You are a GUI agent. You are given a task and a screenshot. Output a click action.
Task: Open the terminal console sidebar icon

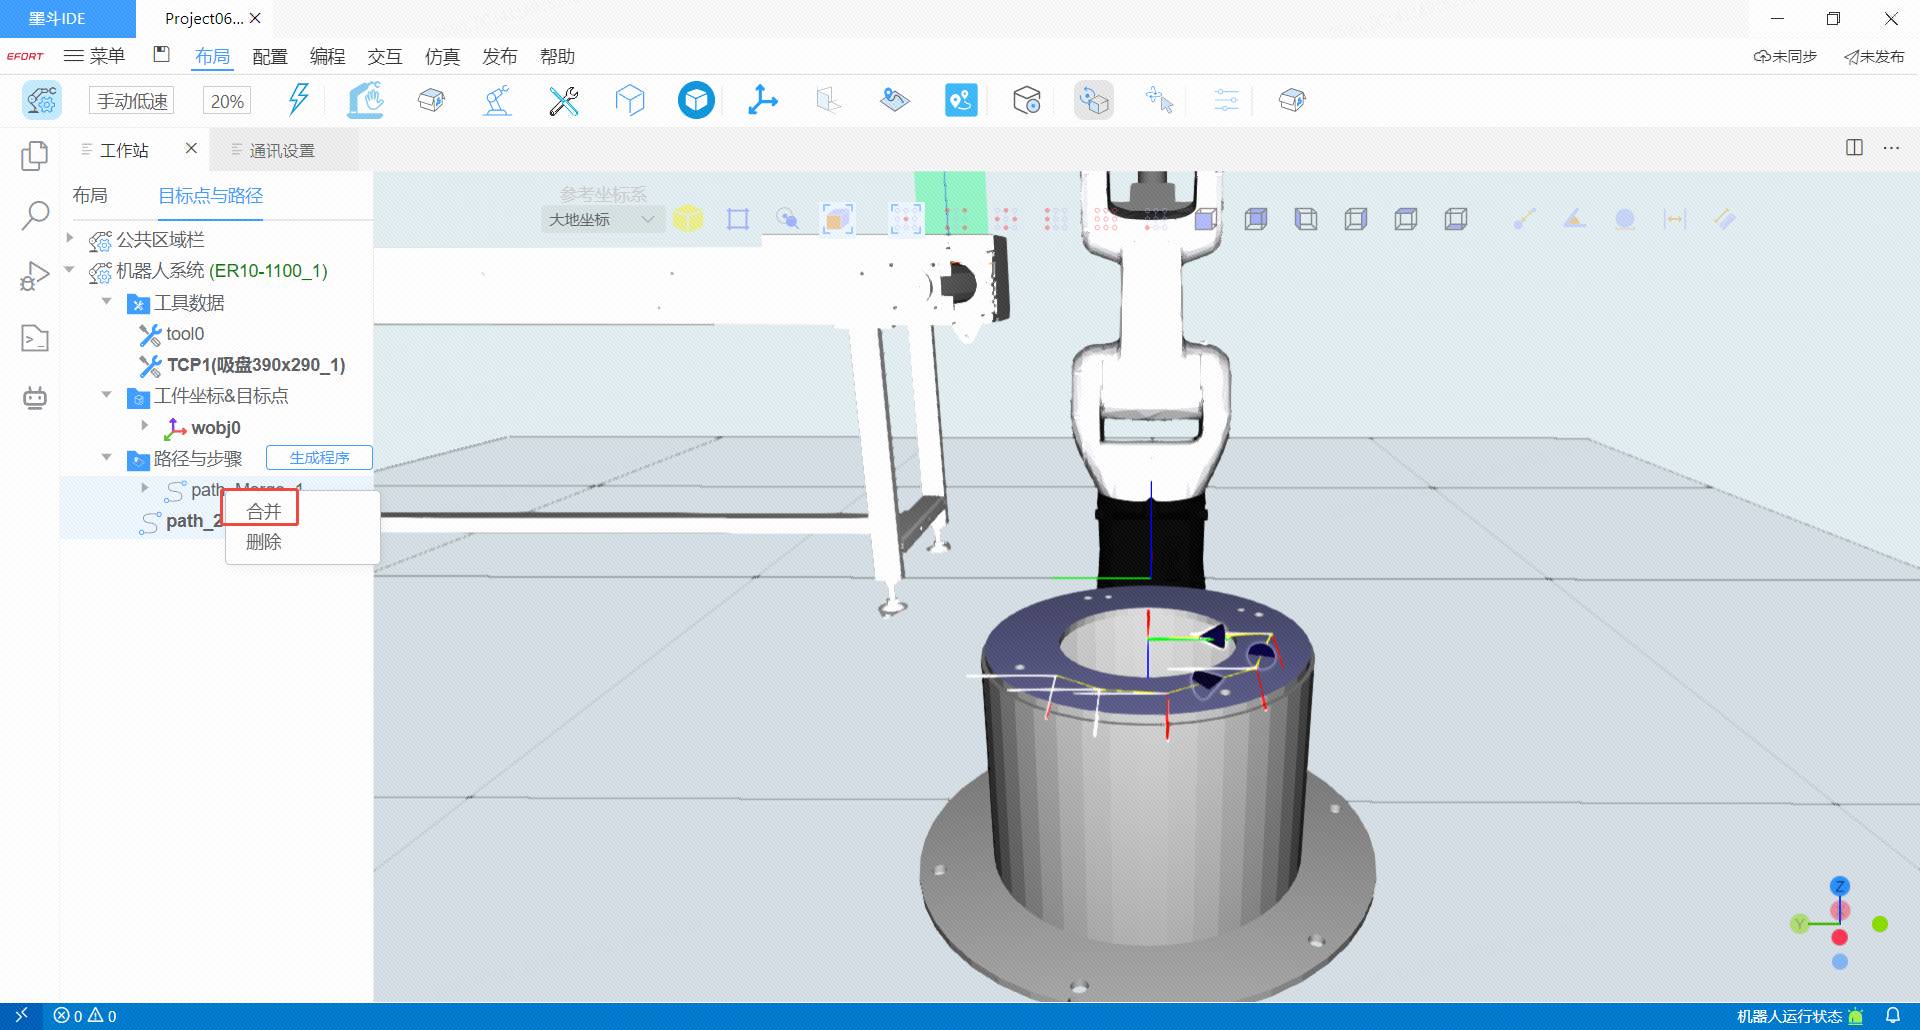pyautogui.click(x=35, y=338)
